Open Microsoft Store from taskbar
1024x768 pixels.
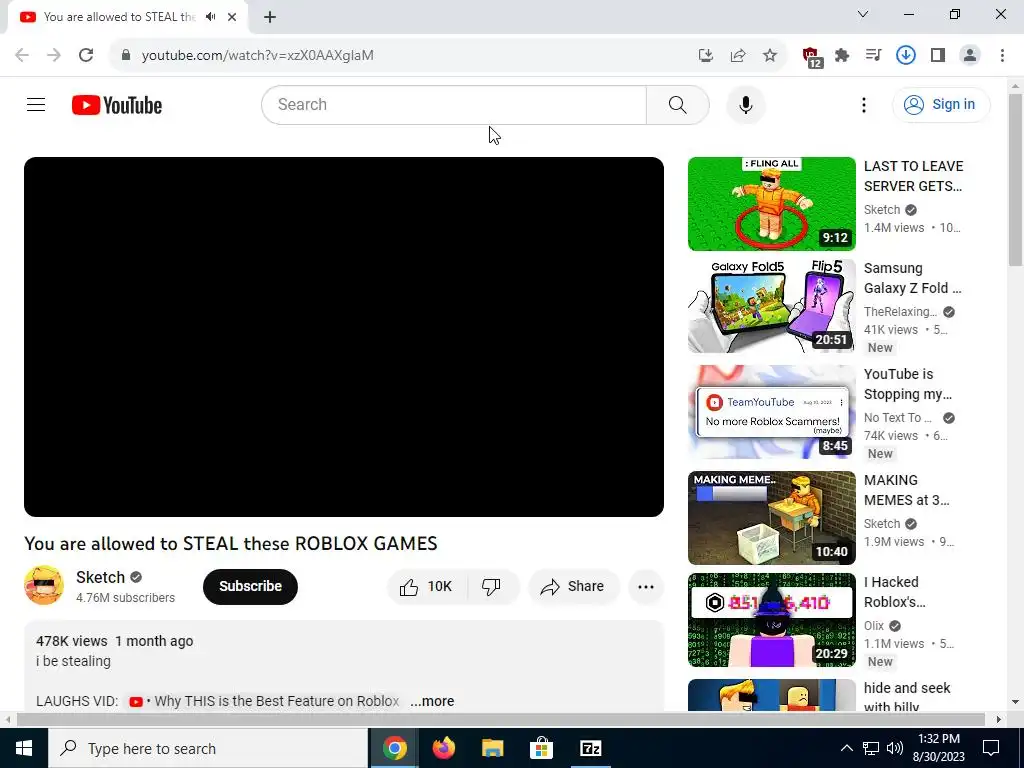pyautogui.click(x=541, y=748)
